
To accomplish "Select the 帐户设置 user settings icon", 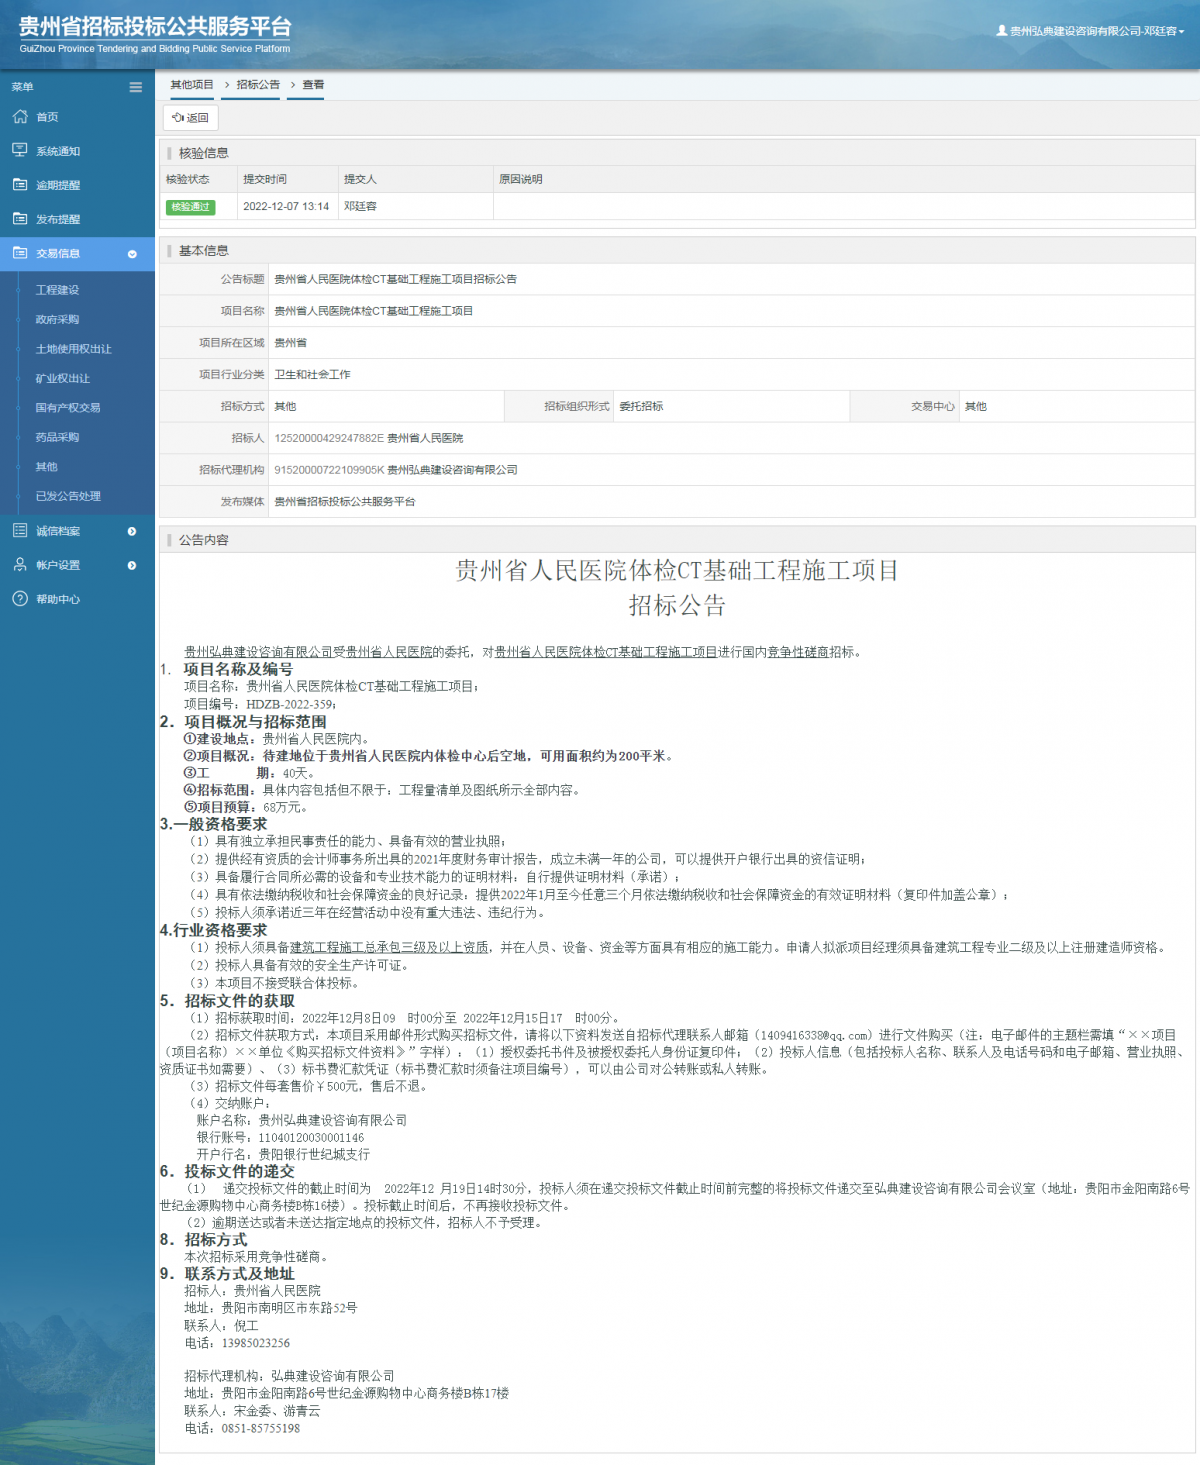I will coord(20,565).
